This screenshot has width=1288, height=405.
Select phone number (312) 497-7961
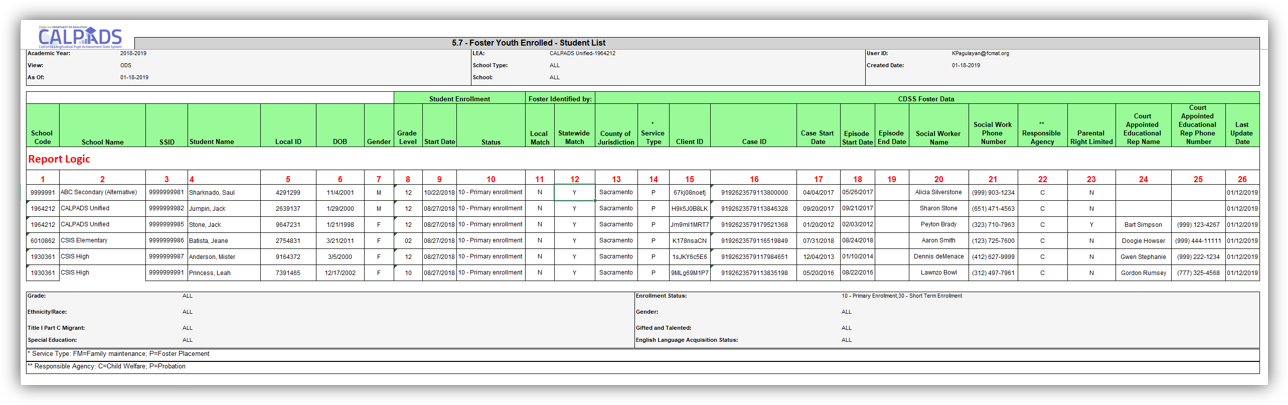coord(993,272)
